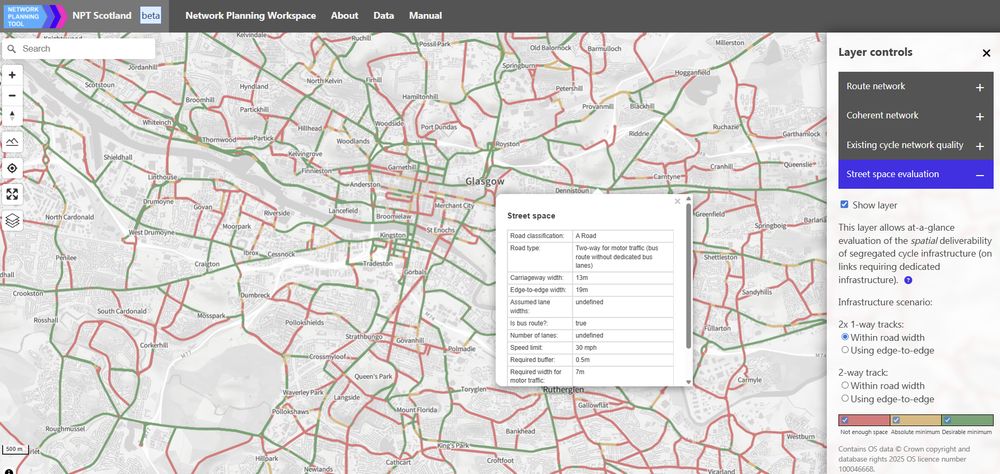Zoom out of the map with minus button

tap(12, 96)
